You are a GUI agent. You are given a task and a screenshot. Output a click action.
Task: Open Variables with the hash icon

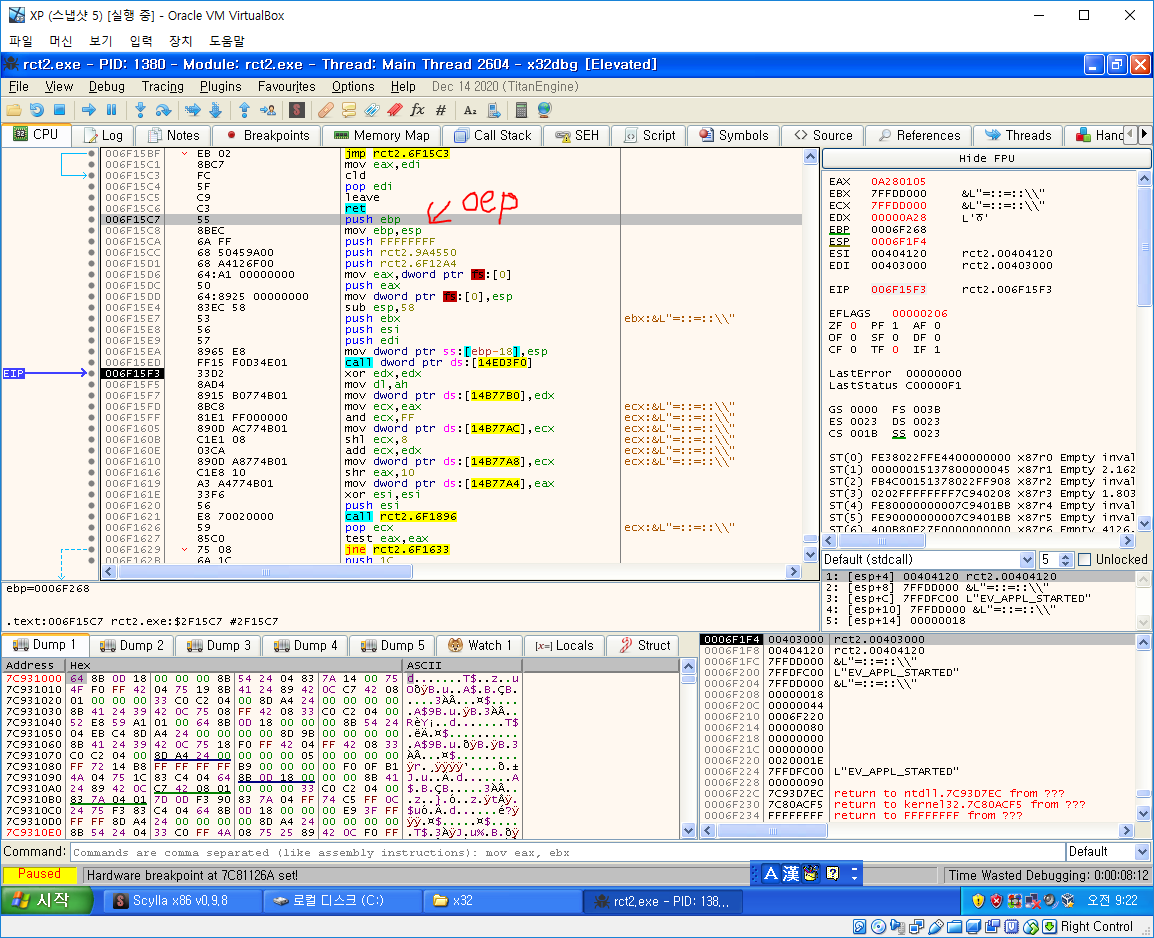(441, 110)
